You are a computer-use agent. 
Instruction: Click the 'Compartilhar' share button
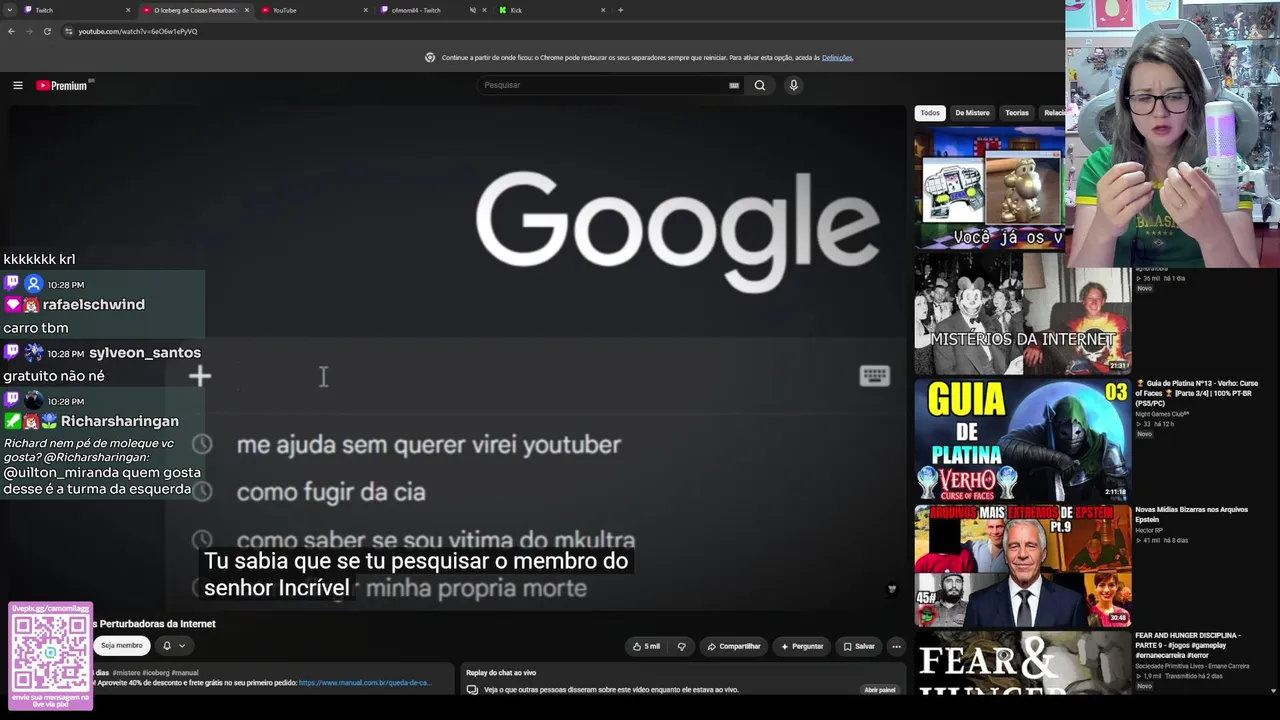(734, 646)
